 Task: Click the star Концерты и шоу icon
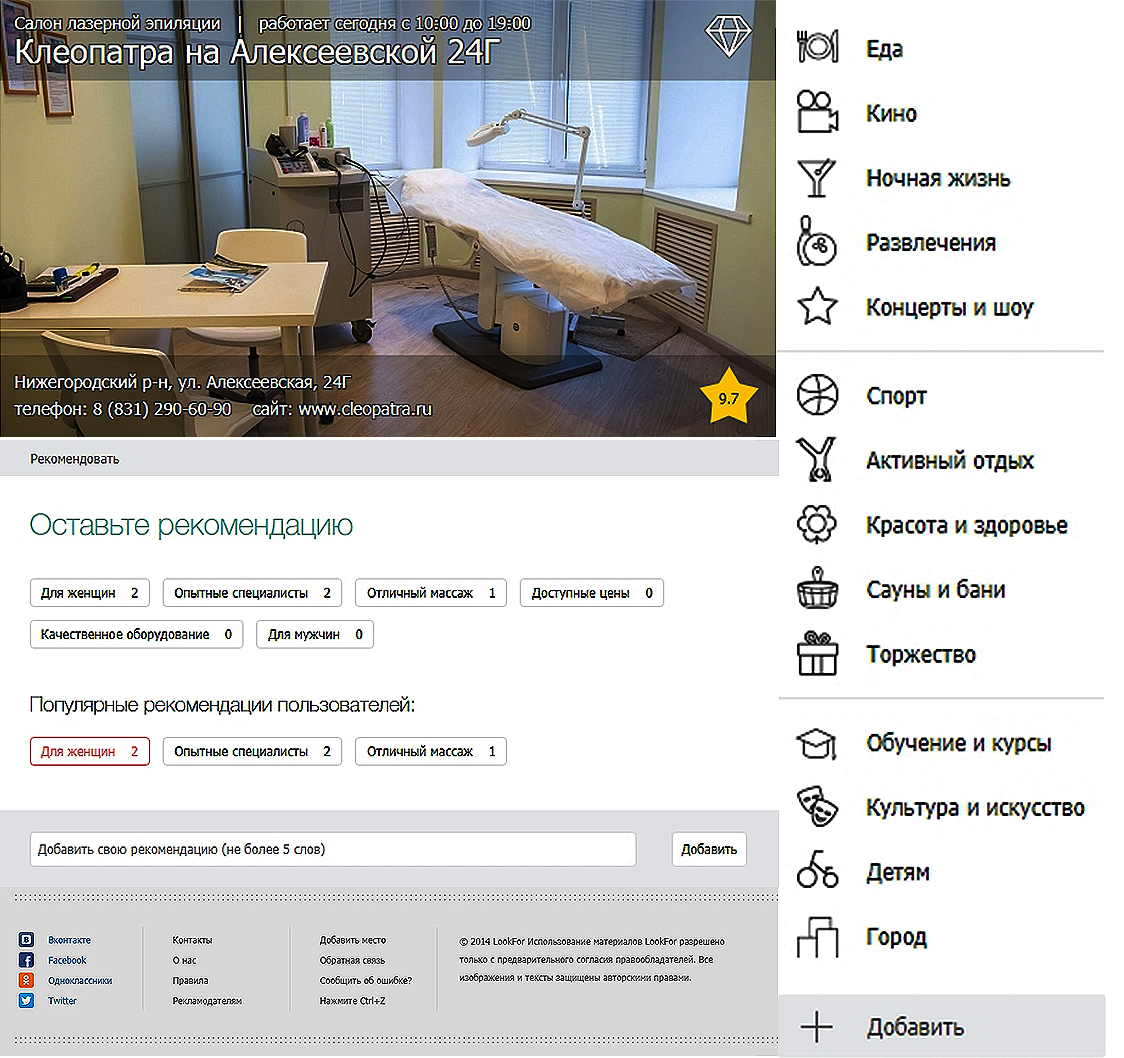click(x=816, y=306)
